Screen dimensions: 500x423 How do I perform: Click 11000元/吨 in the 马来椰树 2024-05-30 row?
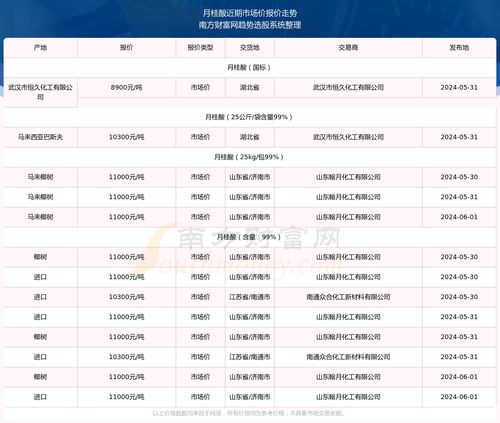pos(126,177)
